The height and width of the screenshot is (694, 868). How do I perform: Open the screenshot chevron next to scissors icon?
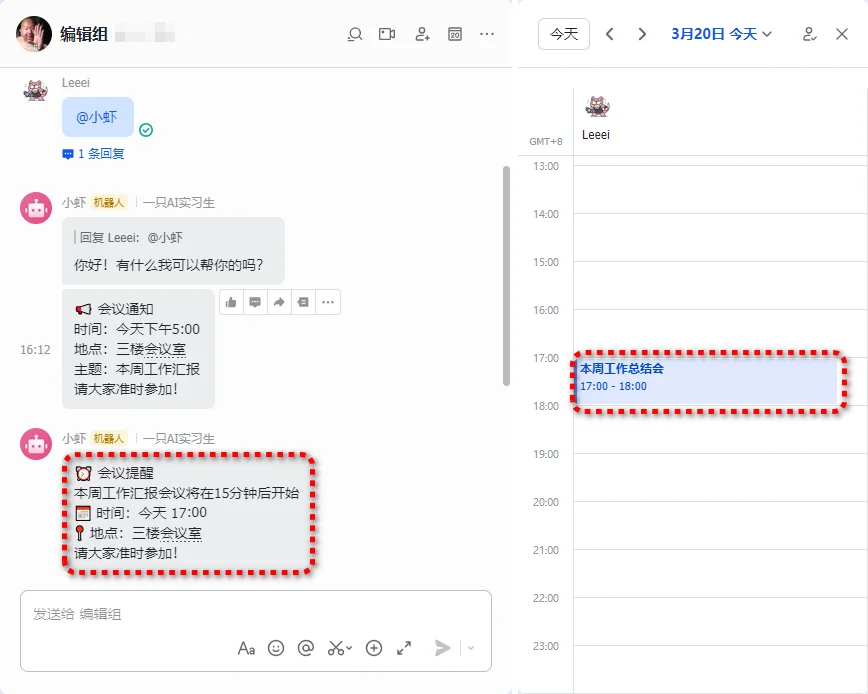point(348,648)
